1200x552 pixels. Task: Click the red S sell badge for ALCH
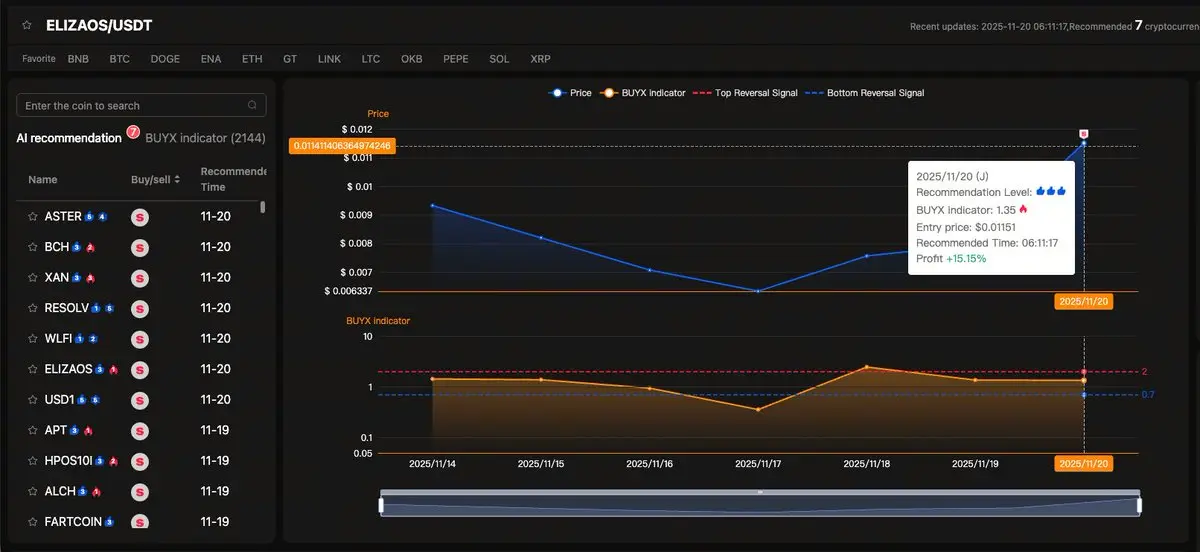tap(140, 491)
